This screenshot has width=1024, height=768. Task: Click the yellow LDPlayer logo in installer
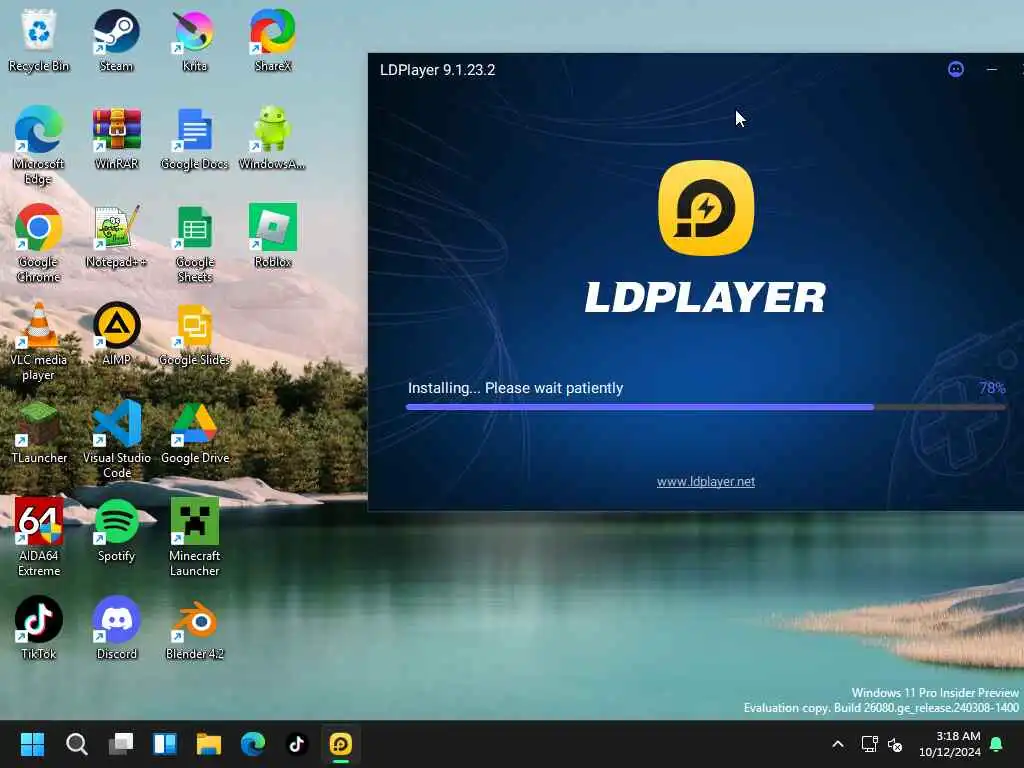click(705, 208)
